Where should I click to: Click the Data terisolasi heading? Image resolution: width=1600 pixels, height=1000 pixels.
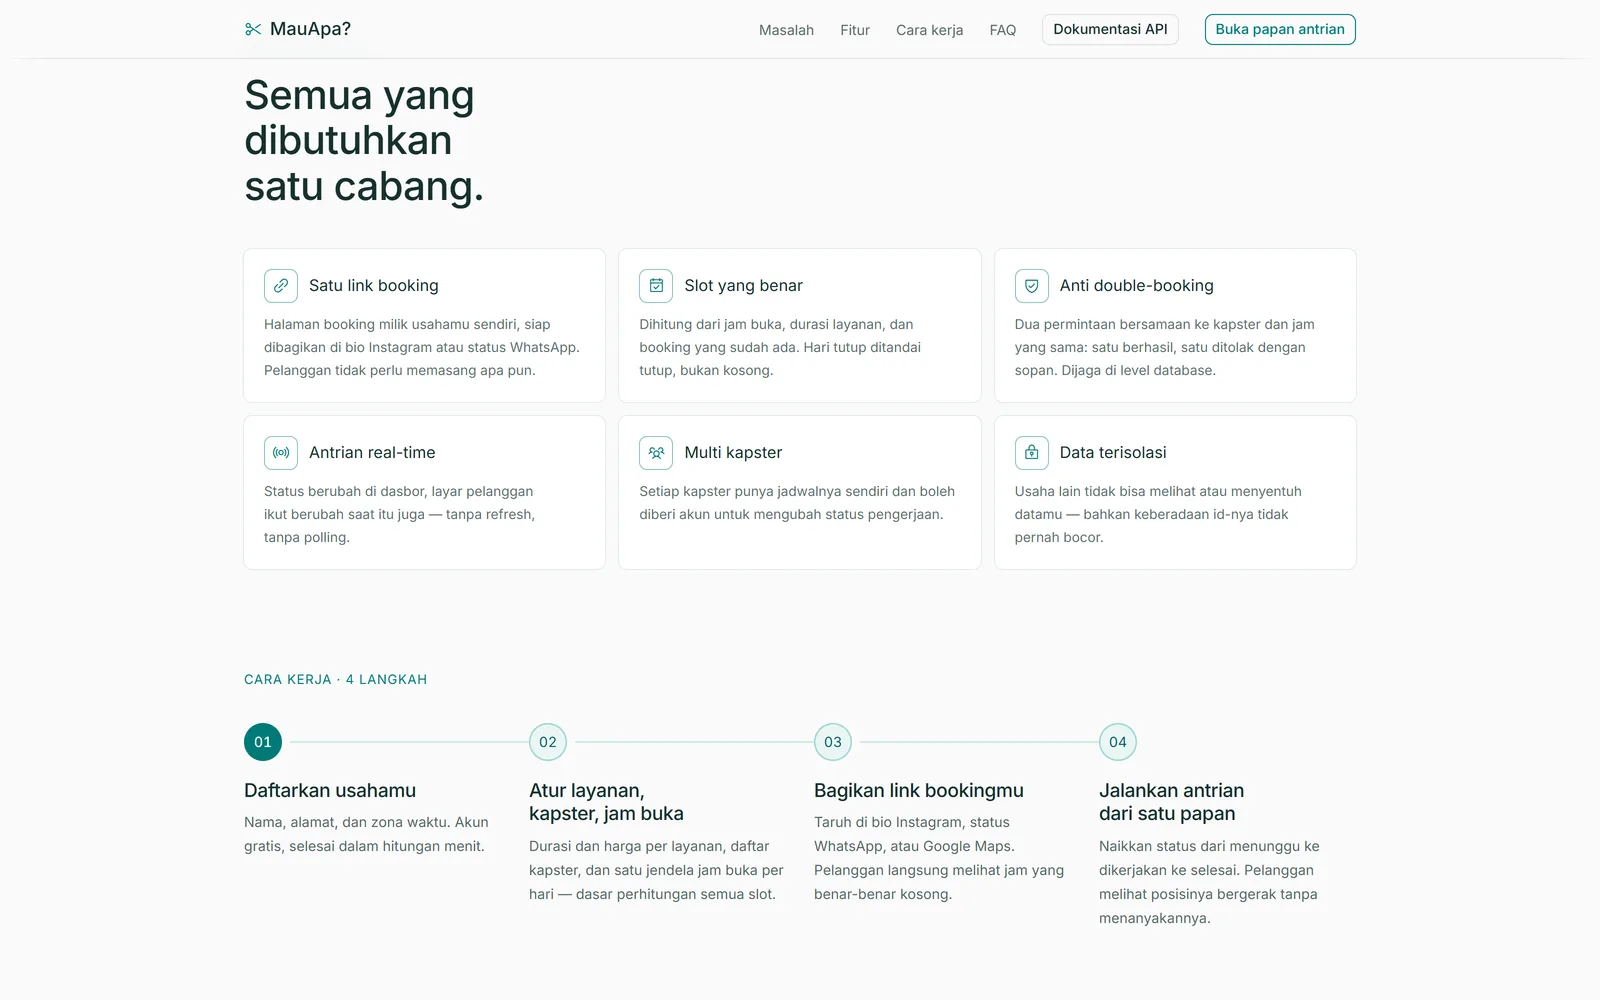(x=1113, y=453)
